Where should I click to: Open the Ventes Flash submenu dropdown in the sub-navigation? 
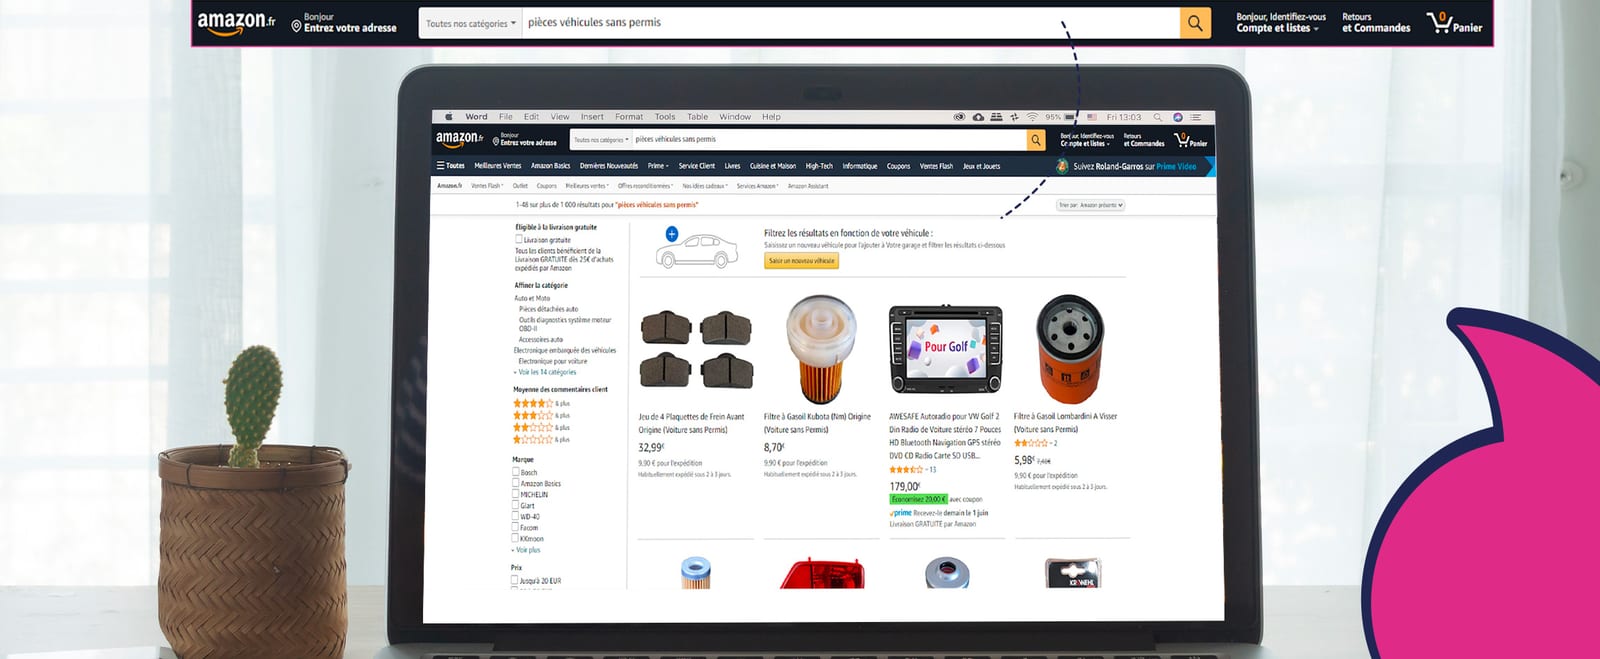click(487, 186)
